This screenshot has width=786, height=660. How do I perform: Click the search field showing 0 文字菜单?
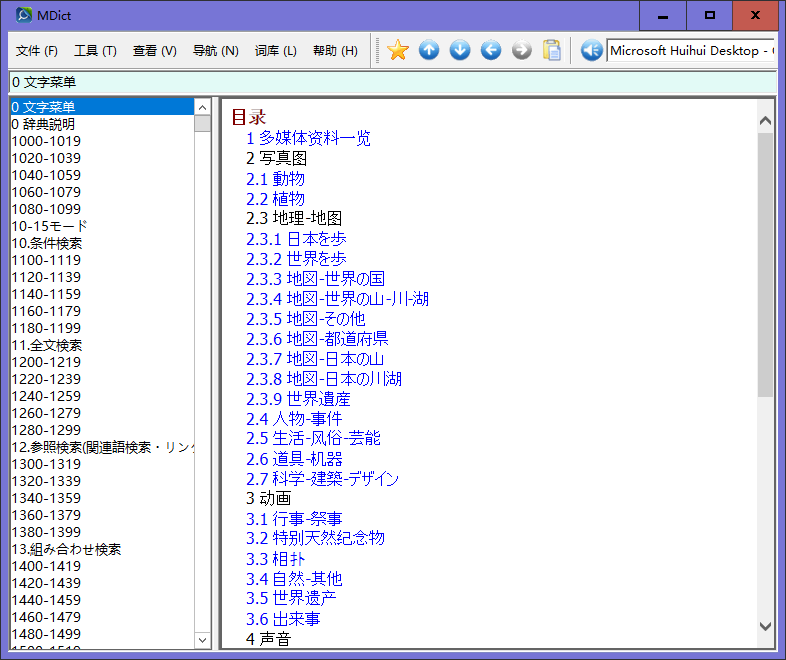tap(390, 82)
